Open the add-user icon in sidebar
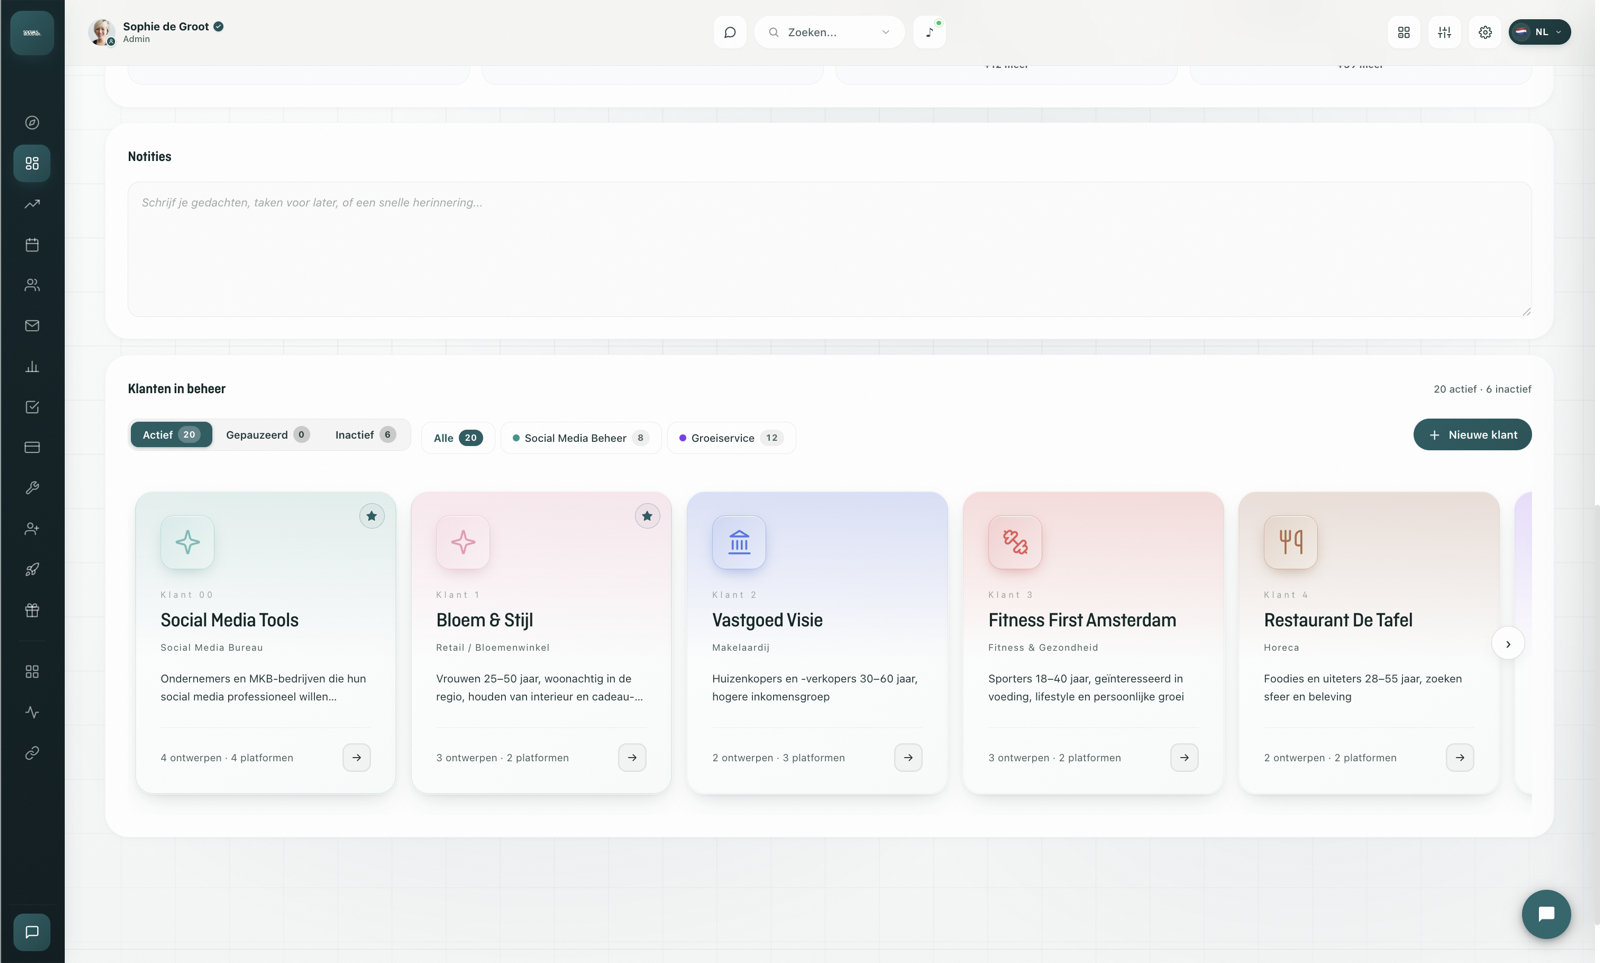The image size is (1600, 963). pyautogui.click(x=32, y=529)
